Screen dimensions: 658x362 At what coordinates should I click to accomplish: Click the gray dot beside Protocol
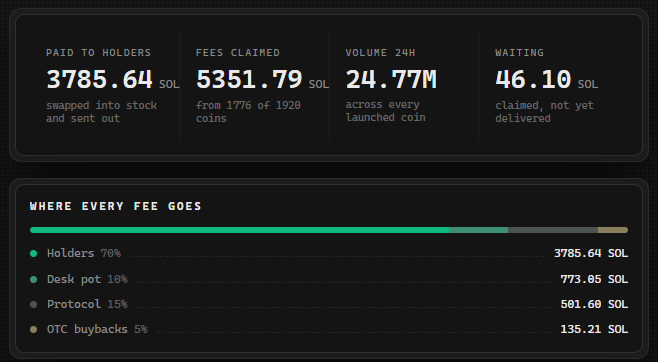click(x=34, y=304)
